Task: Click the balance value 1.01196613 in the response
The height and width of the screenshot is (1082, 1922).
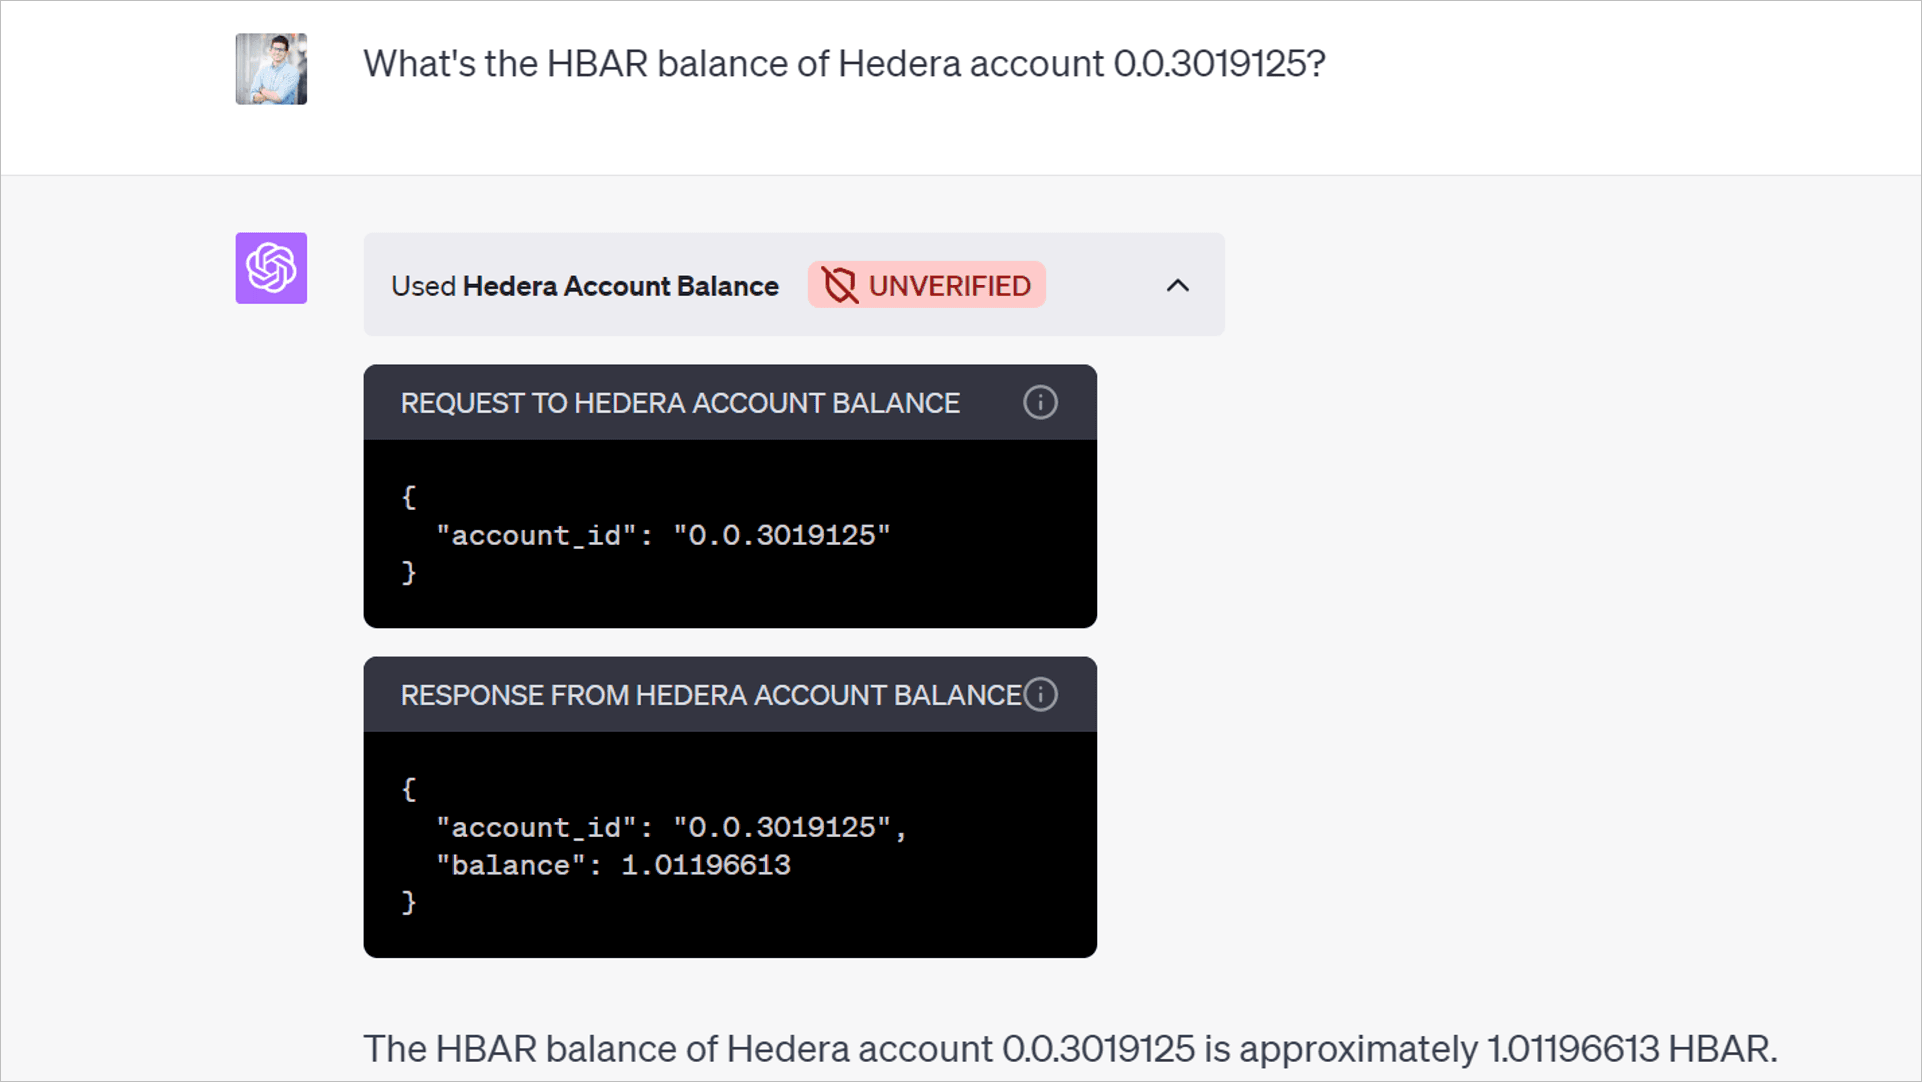Action: pyautogui.click(x=705, y=865)
